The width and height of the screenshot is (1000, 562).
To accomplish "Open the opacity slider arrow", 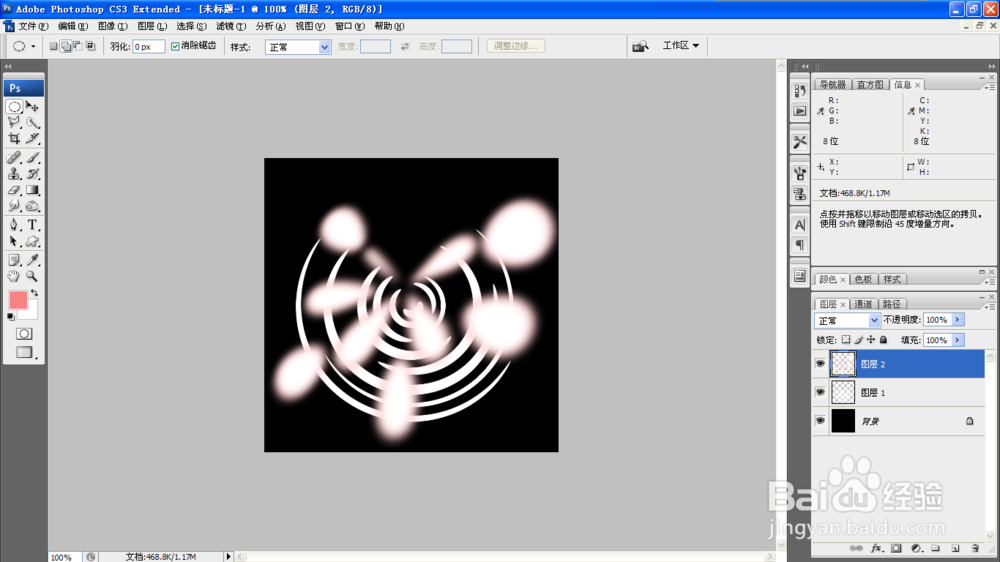I will point(957,320).
